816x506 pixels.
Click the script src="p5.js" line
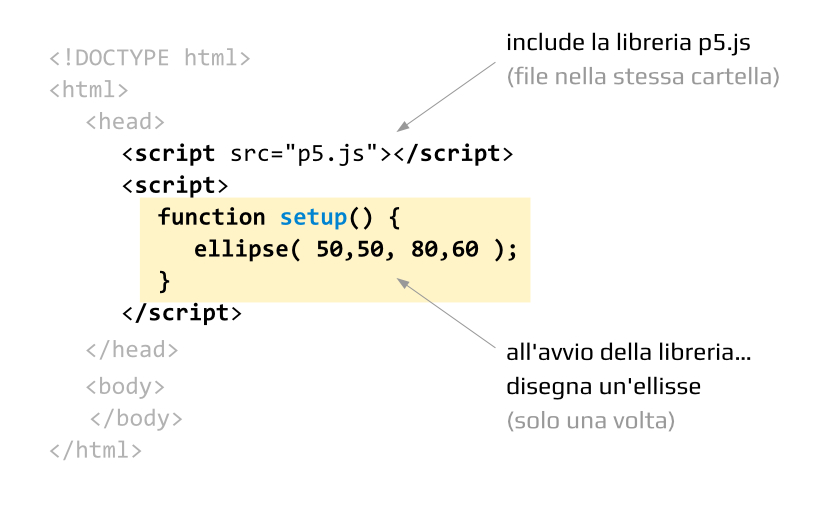point(317,154)
